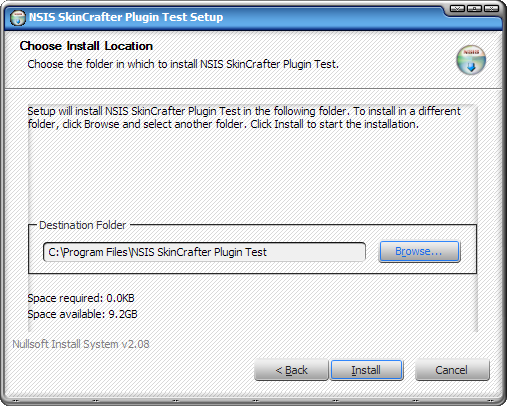Screen dimensions: 507x406
Task: Click inside the Destination Folder path field
Action: click(x=204, y=252)
